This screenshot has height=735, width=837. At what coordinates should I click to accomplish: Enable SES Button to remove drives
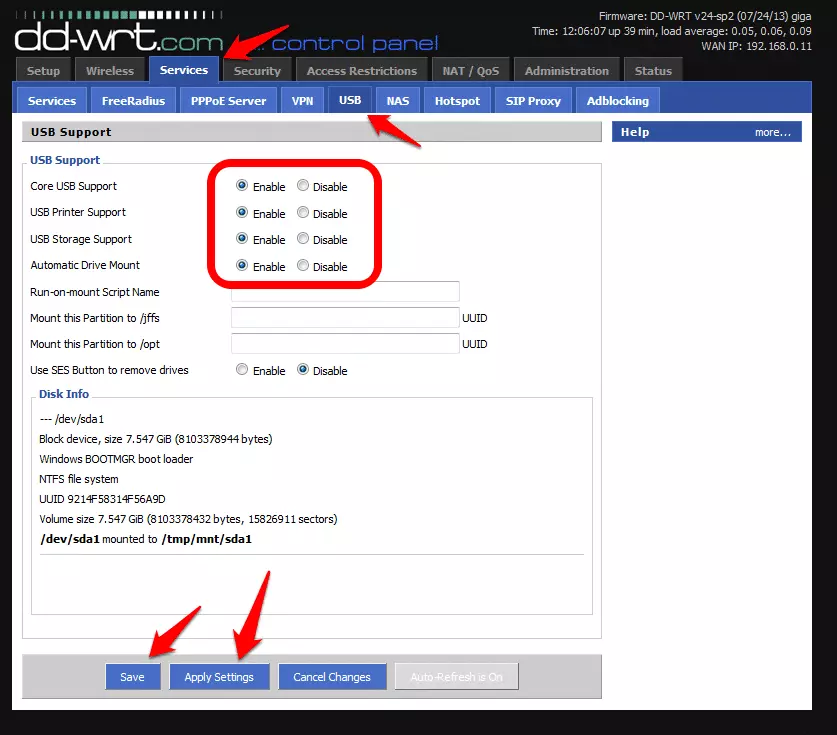point(242,370)
